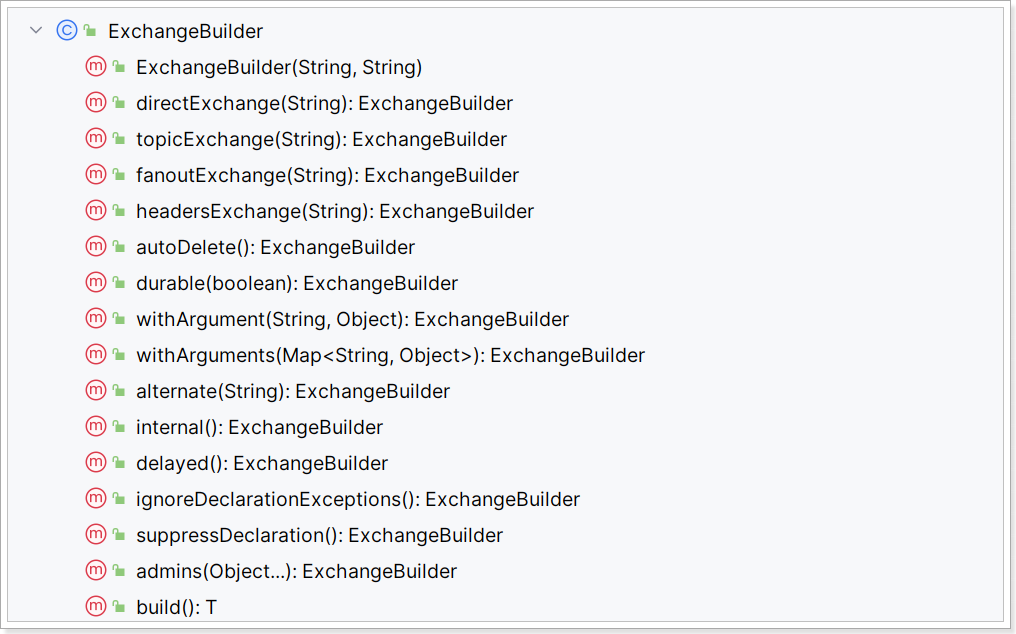The image size is (1016, 634).
Task: Select the suppressDeclaration() method
Action: [319, 535]
